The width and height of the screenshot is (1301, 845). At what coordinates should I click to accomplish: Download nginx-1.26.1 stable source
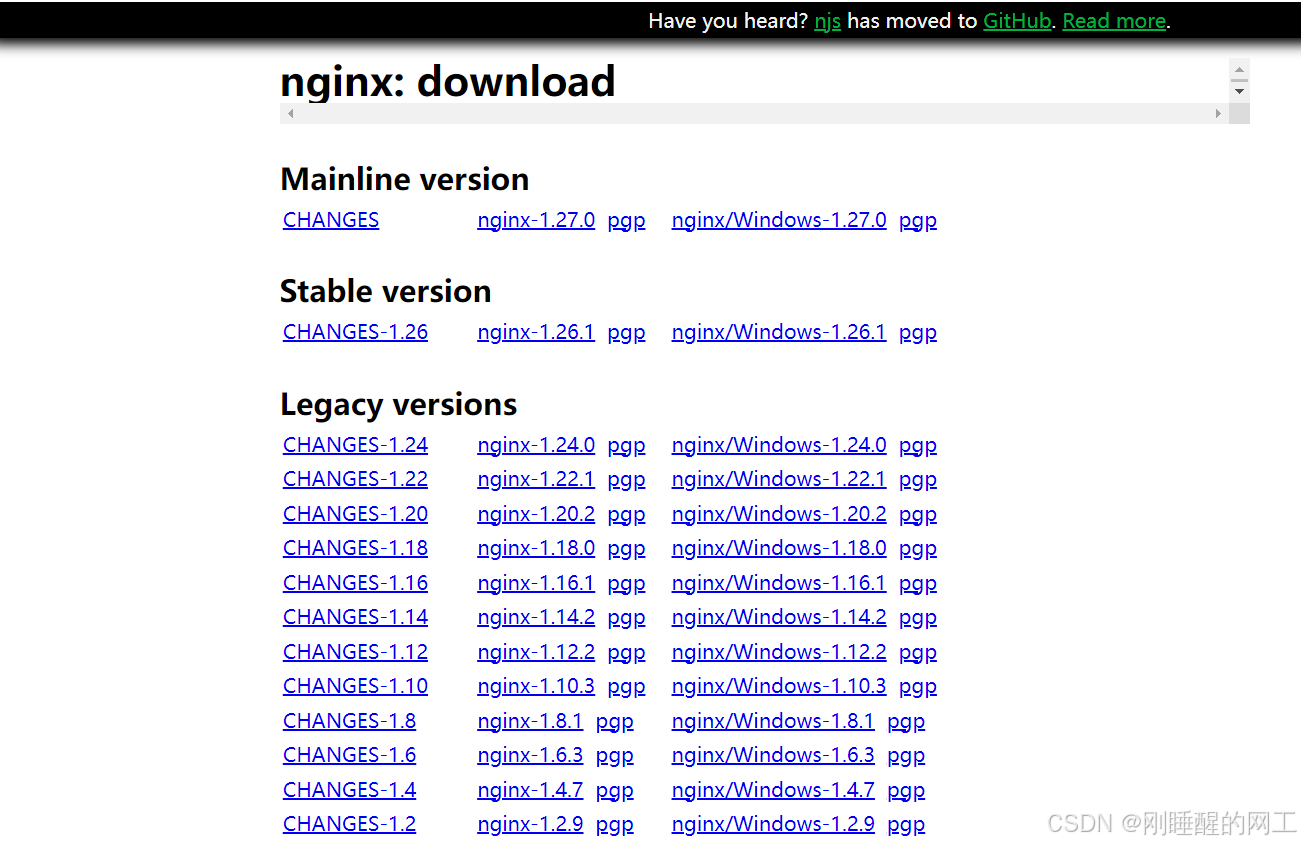coord(536,332)
